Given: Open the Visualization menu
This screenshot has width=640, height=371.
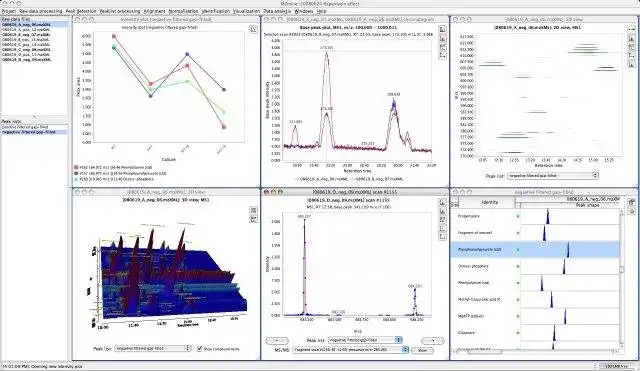Looking at the screenshot, I should click(x=246, y=11).
